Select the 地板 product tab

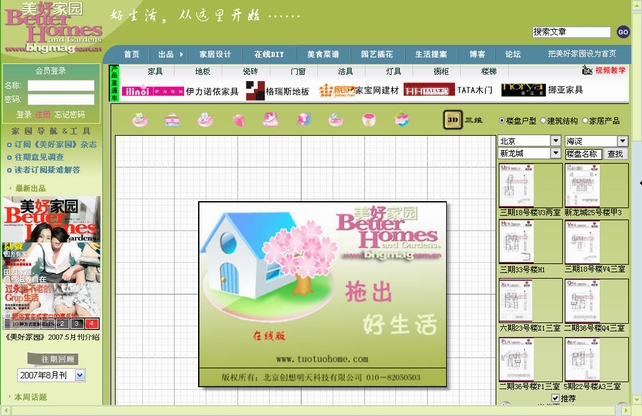[202, 71]
